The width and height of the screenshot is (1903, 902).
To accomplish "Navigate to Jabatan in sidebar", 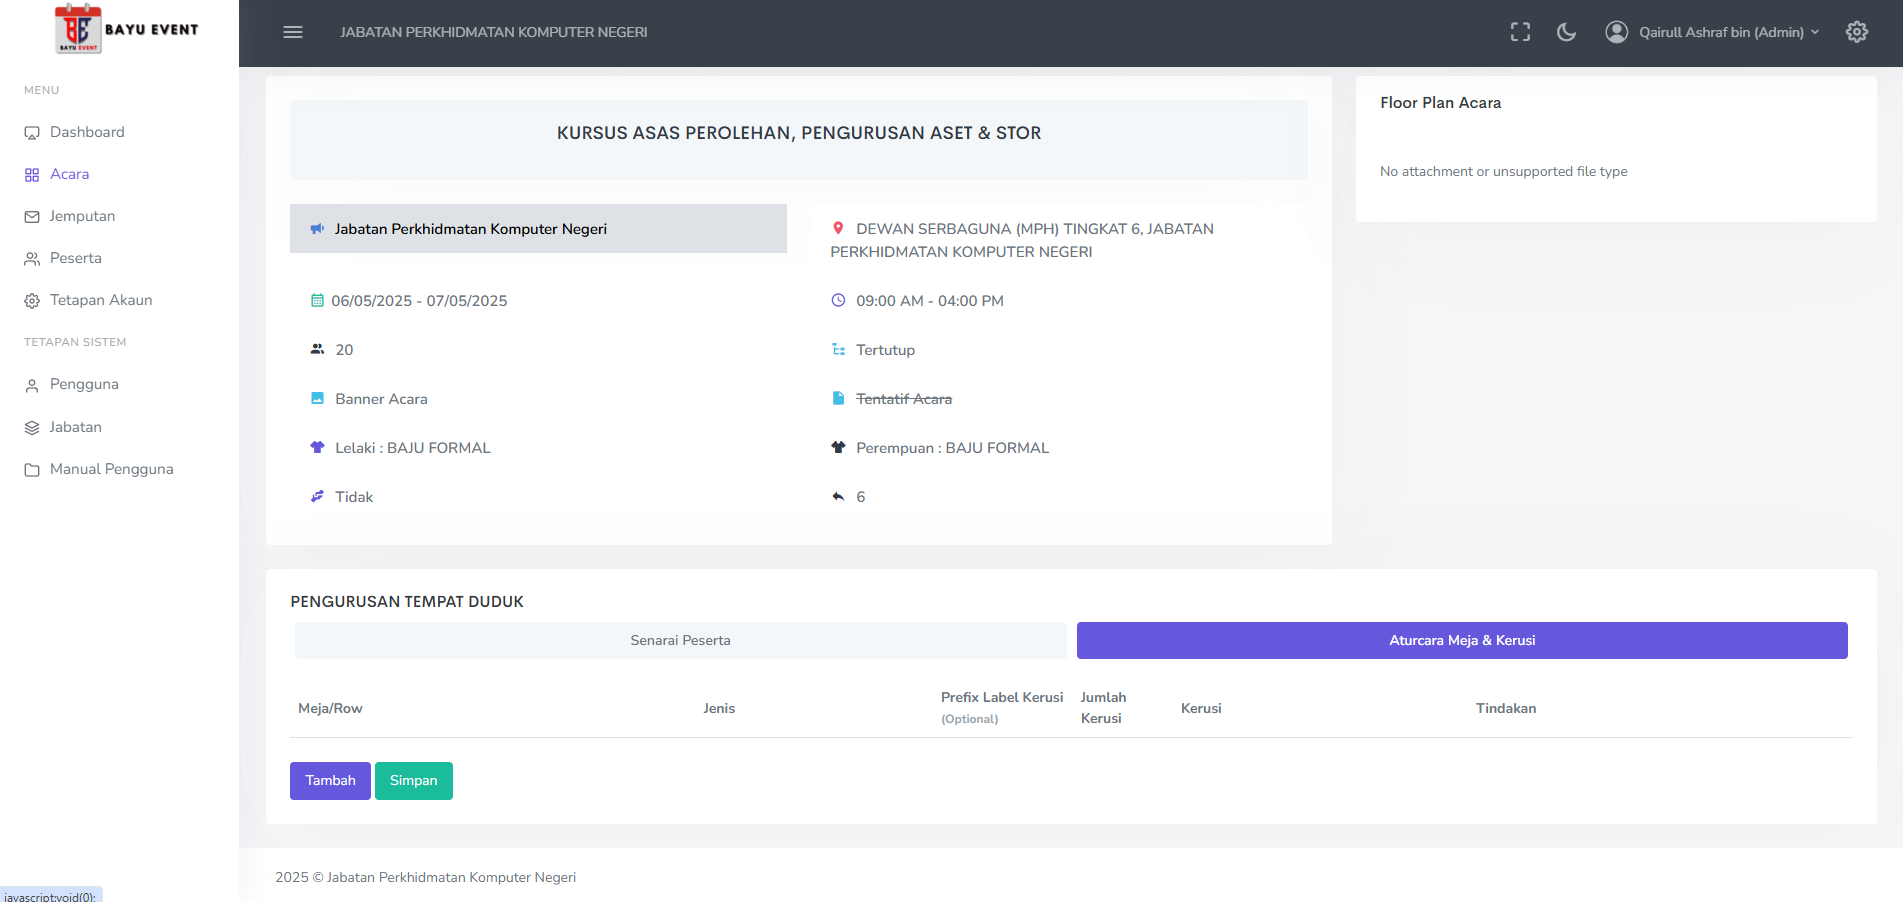I will (x=75, y=427).
